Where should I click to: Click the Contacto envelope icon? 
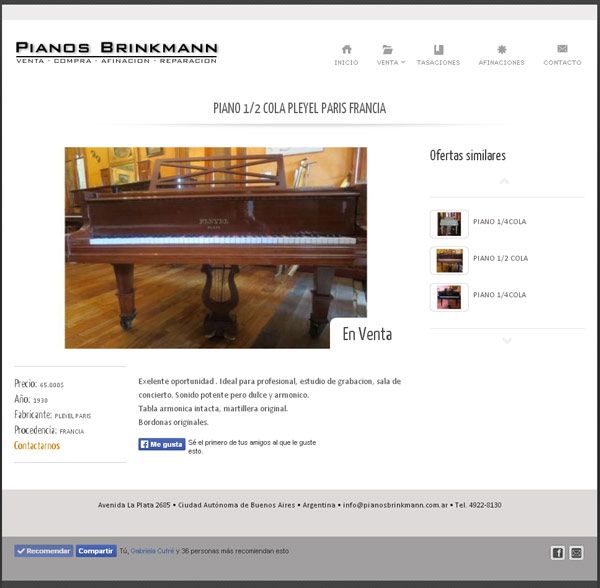pyautogui.click(x=562, y=49)
